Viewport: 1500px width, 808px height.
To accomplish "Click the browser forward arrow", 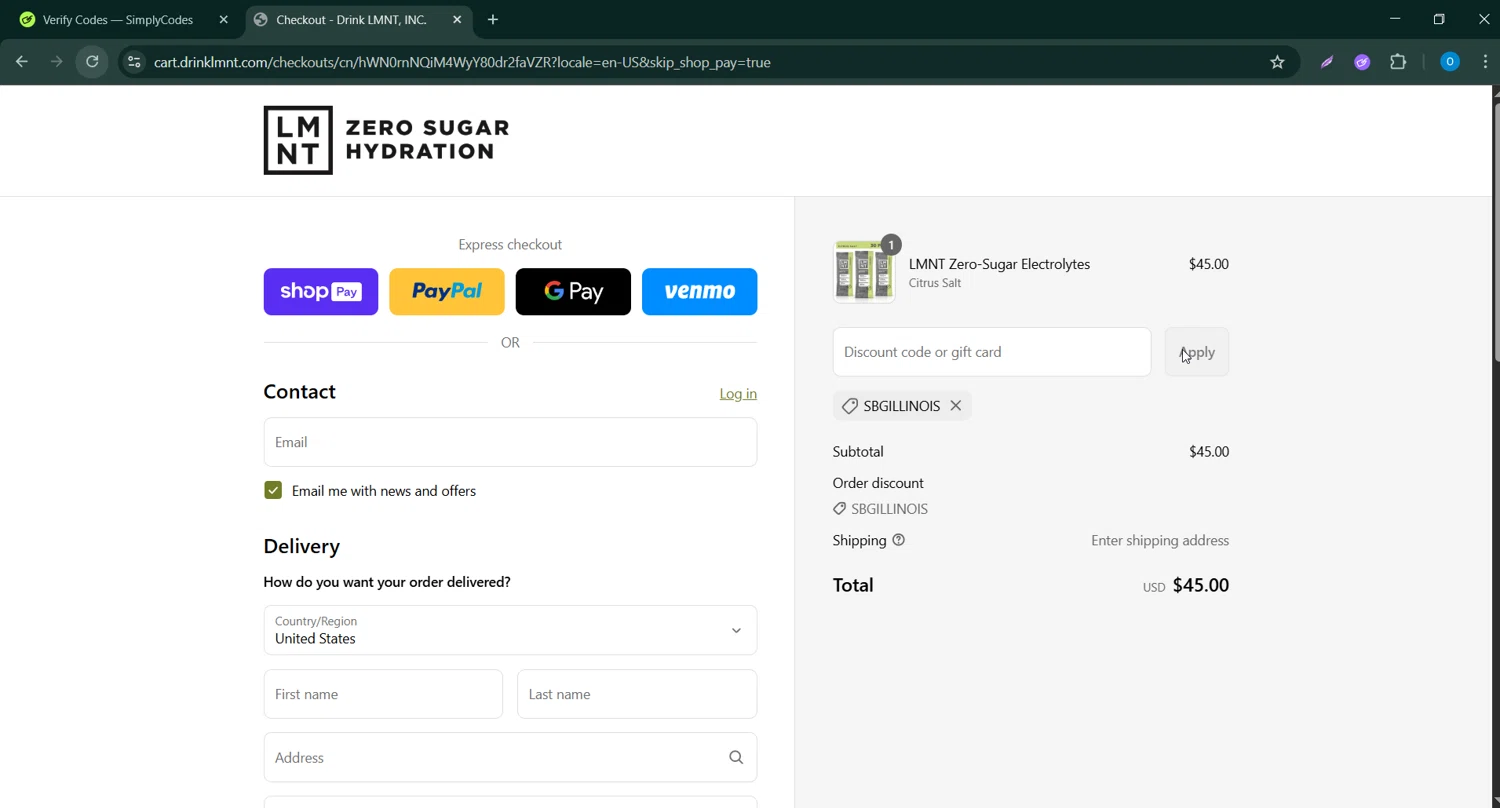I will coord(57,62).
